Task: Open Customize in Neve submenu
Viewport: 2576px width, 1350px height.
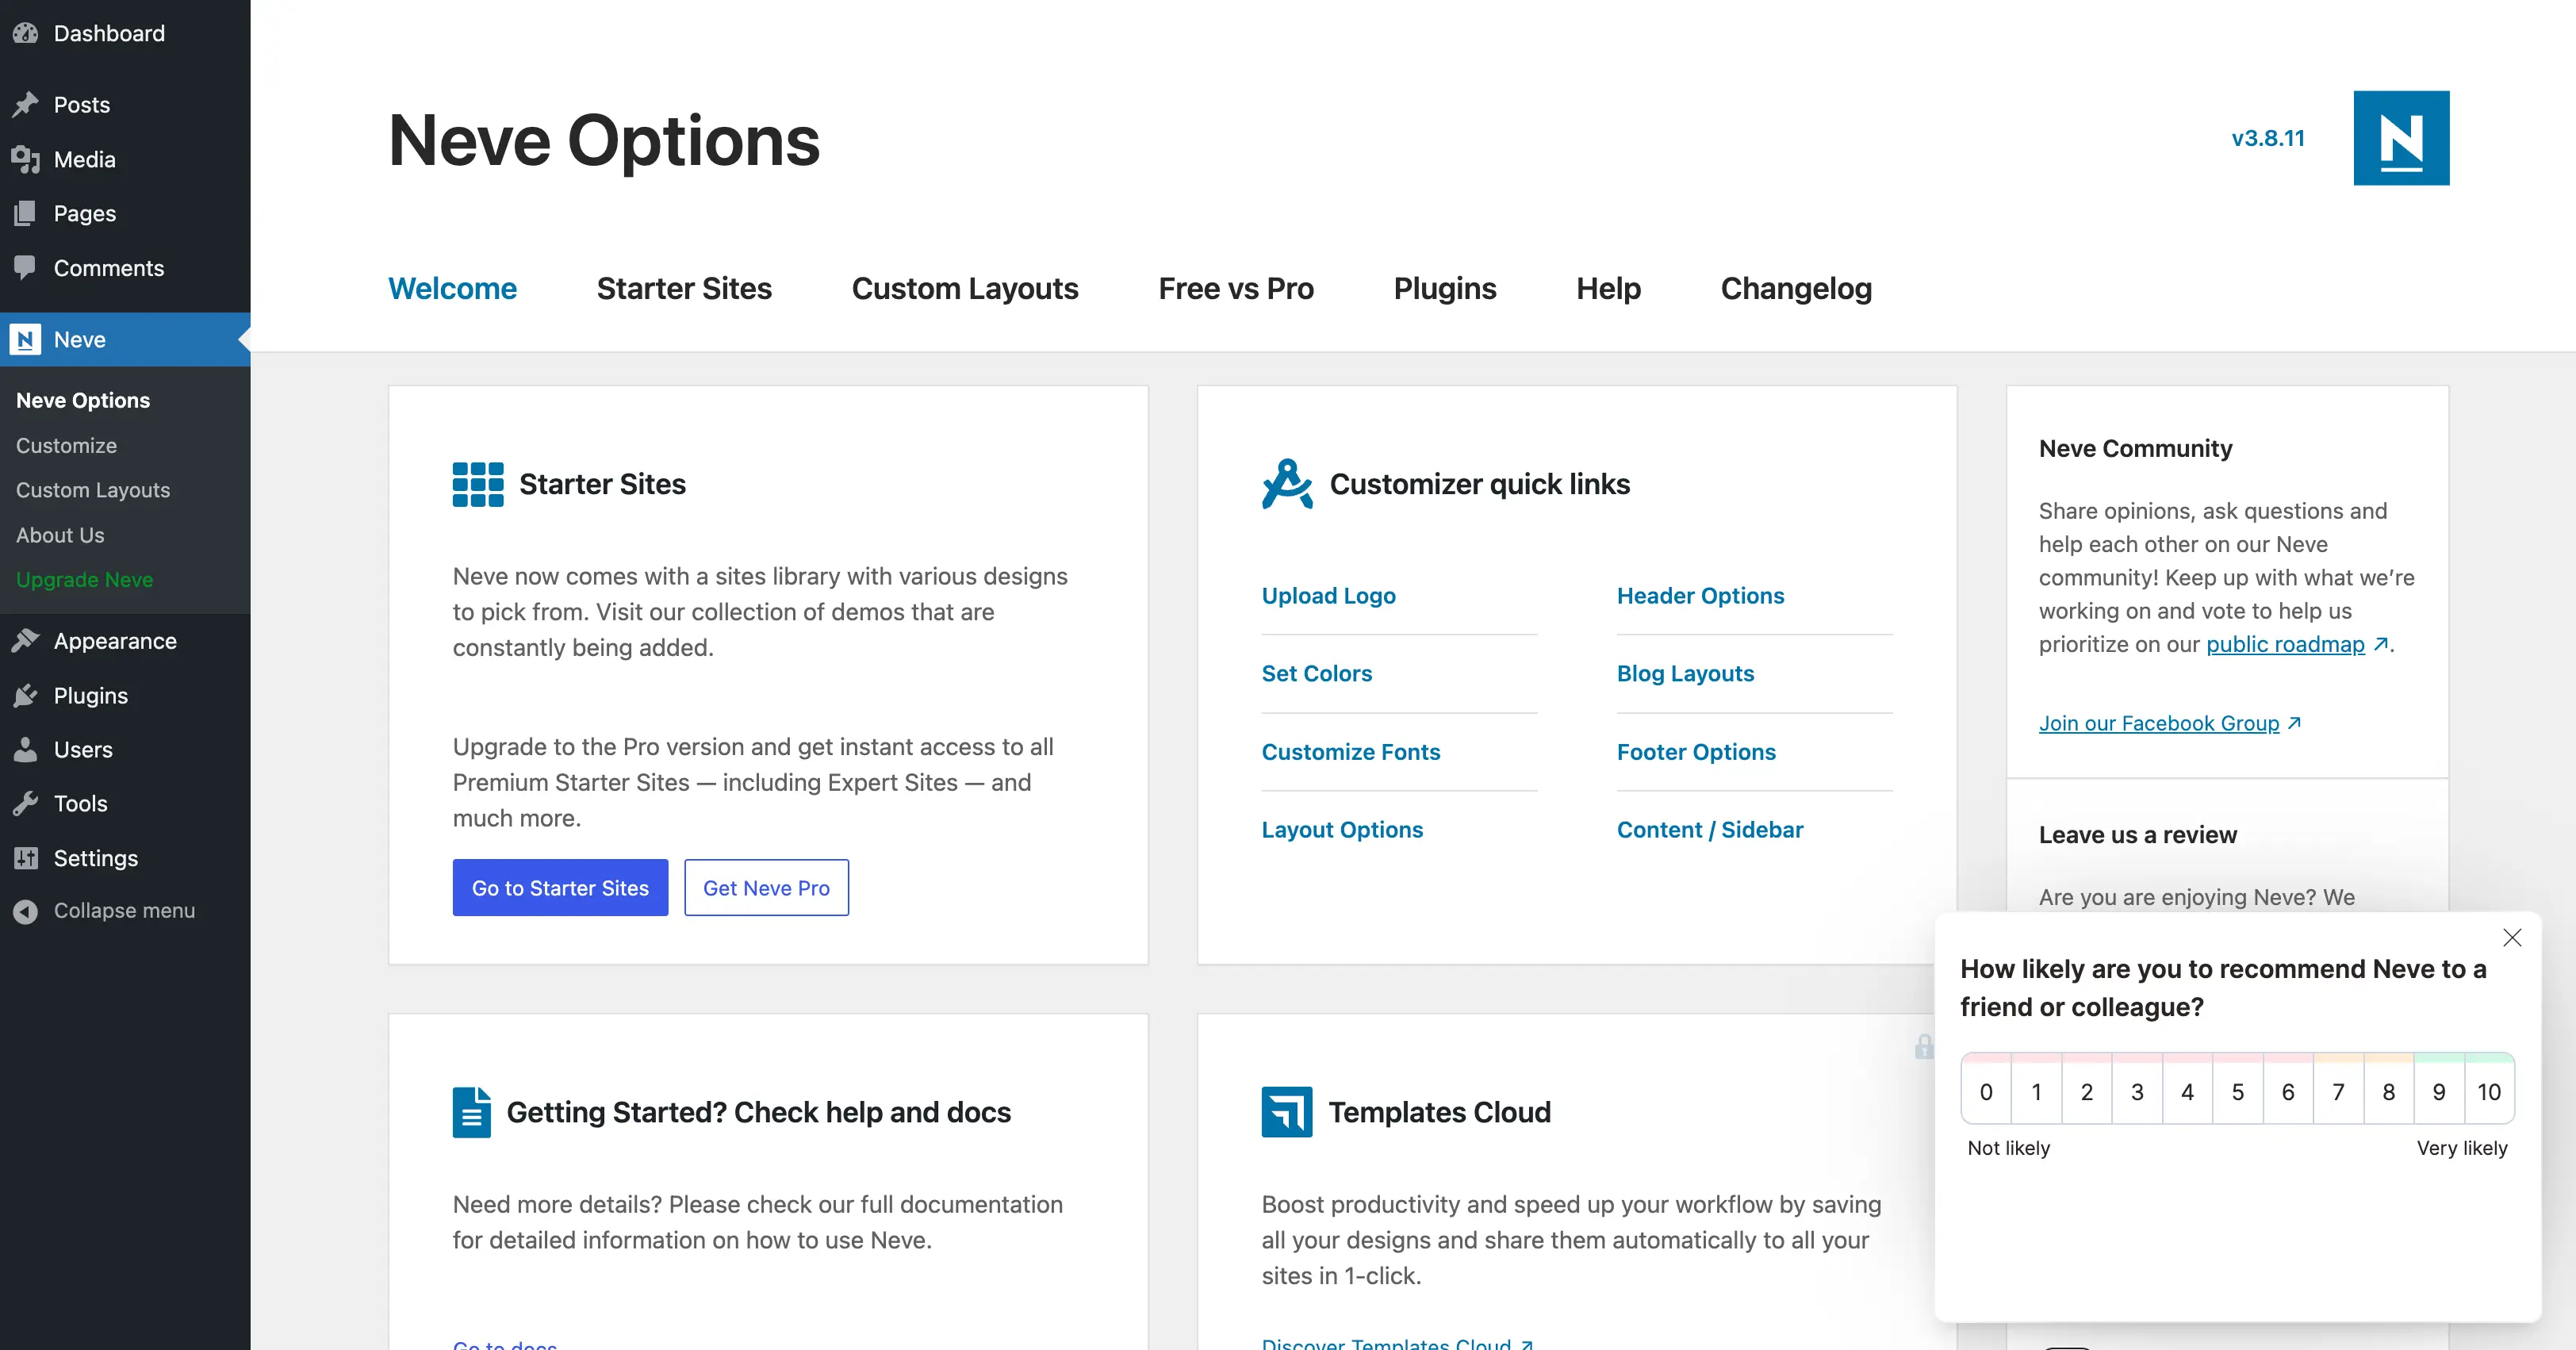Action: pos(66,445)
